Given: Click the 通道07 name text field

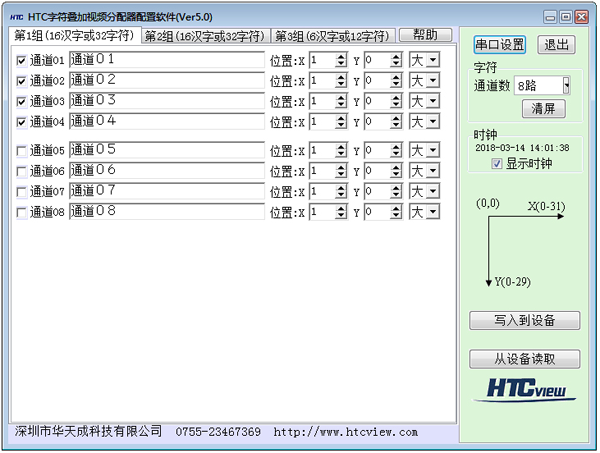Looking at the screenshot, I should (x=167, y=192).
